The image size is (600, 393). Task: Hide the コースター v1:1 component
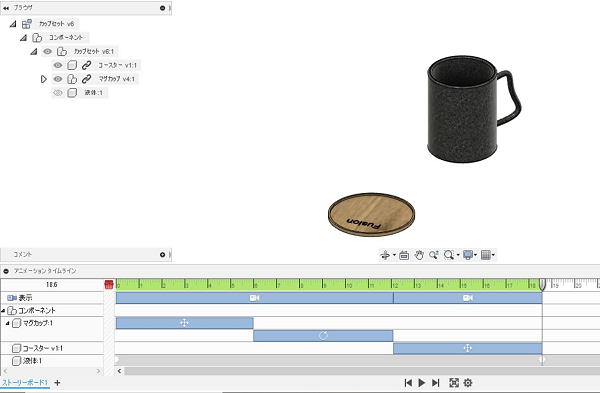tap(58, 65)
